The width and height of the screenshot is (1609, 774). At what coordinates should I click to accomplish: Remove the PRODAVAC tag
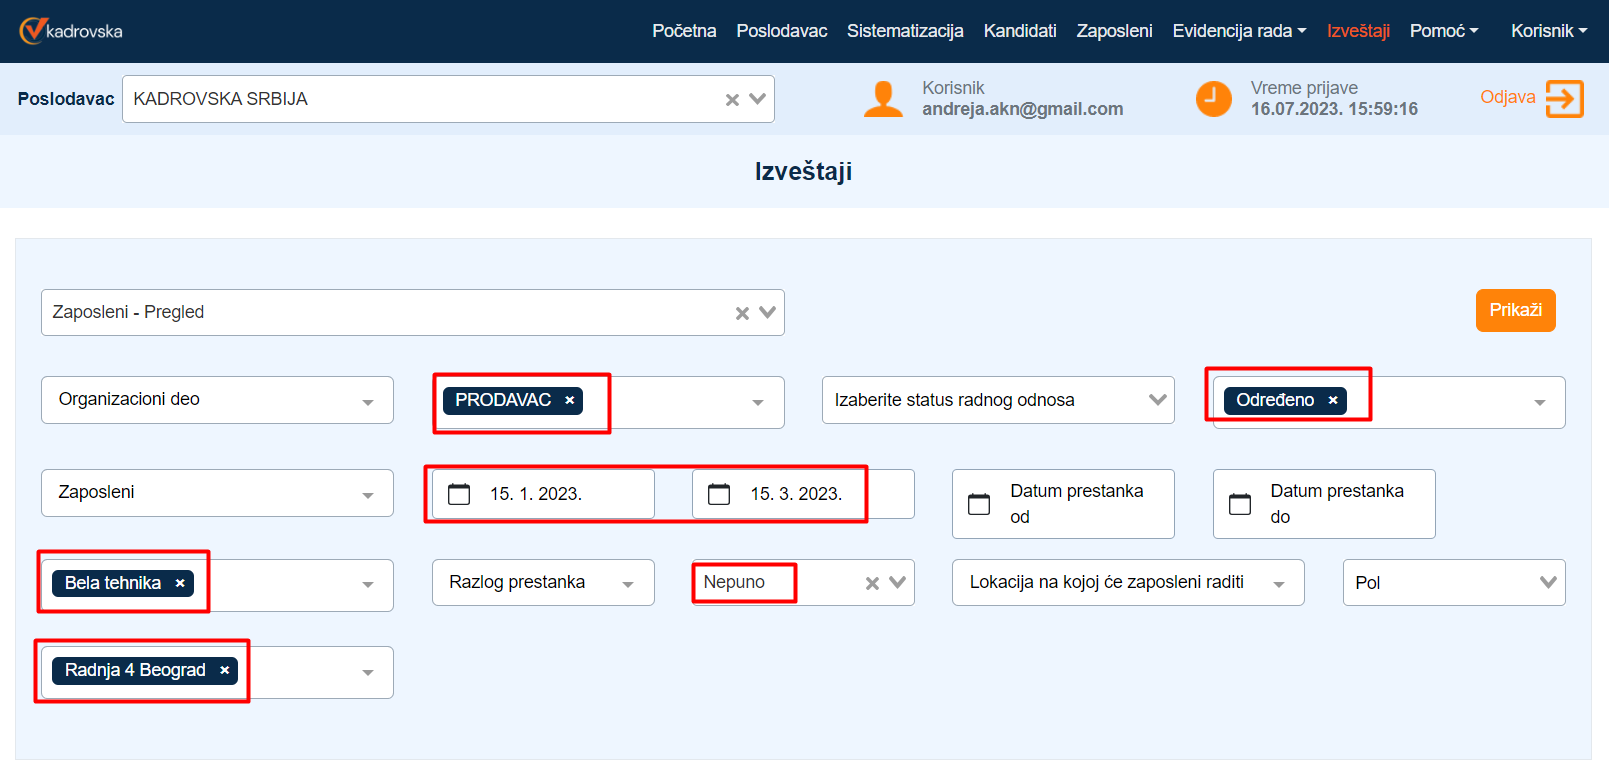[570, 400]
